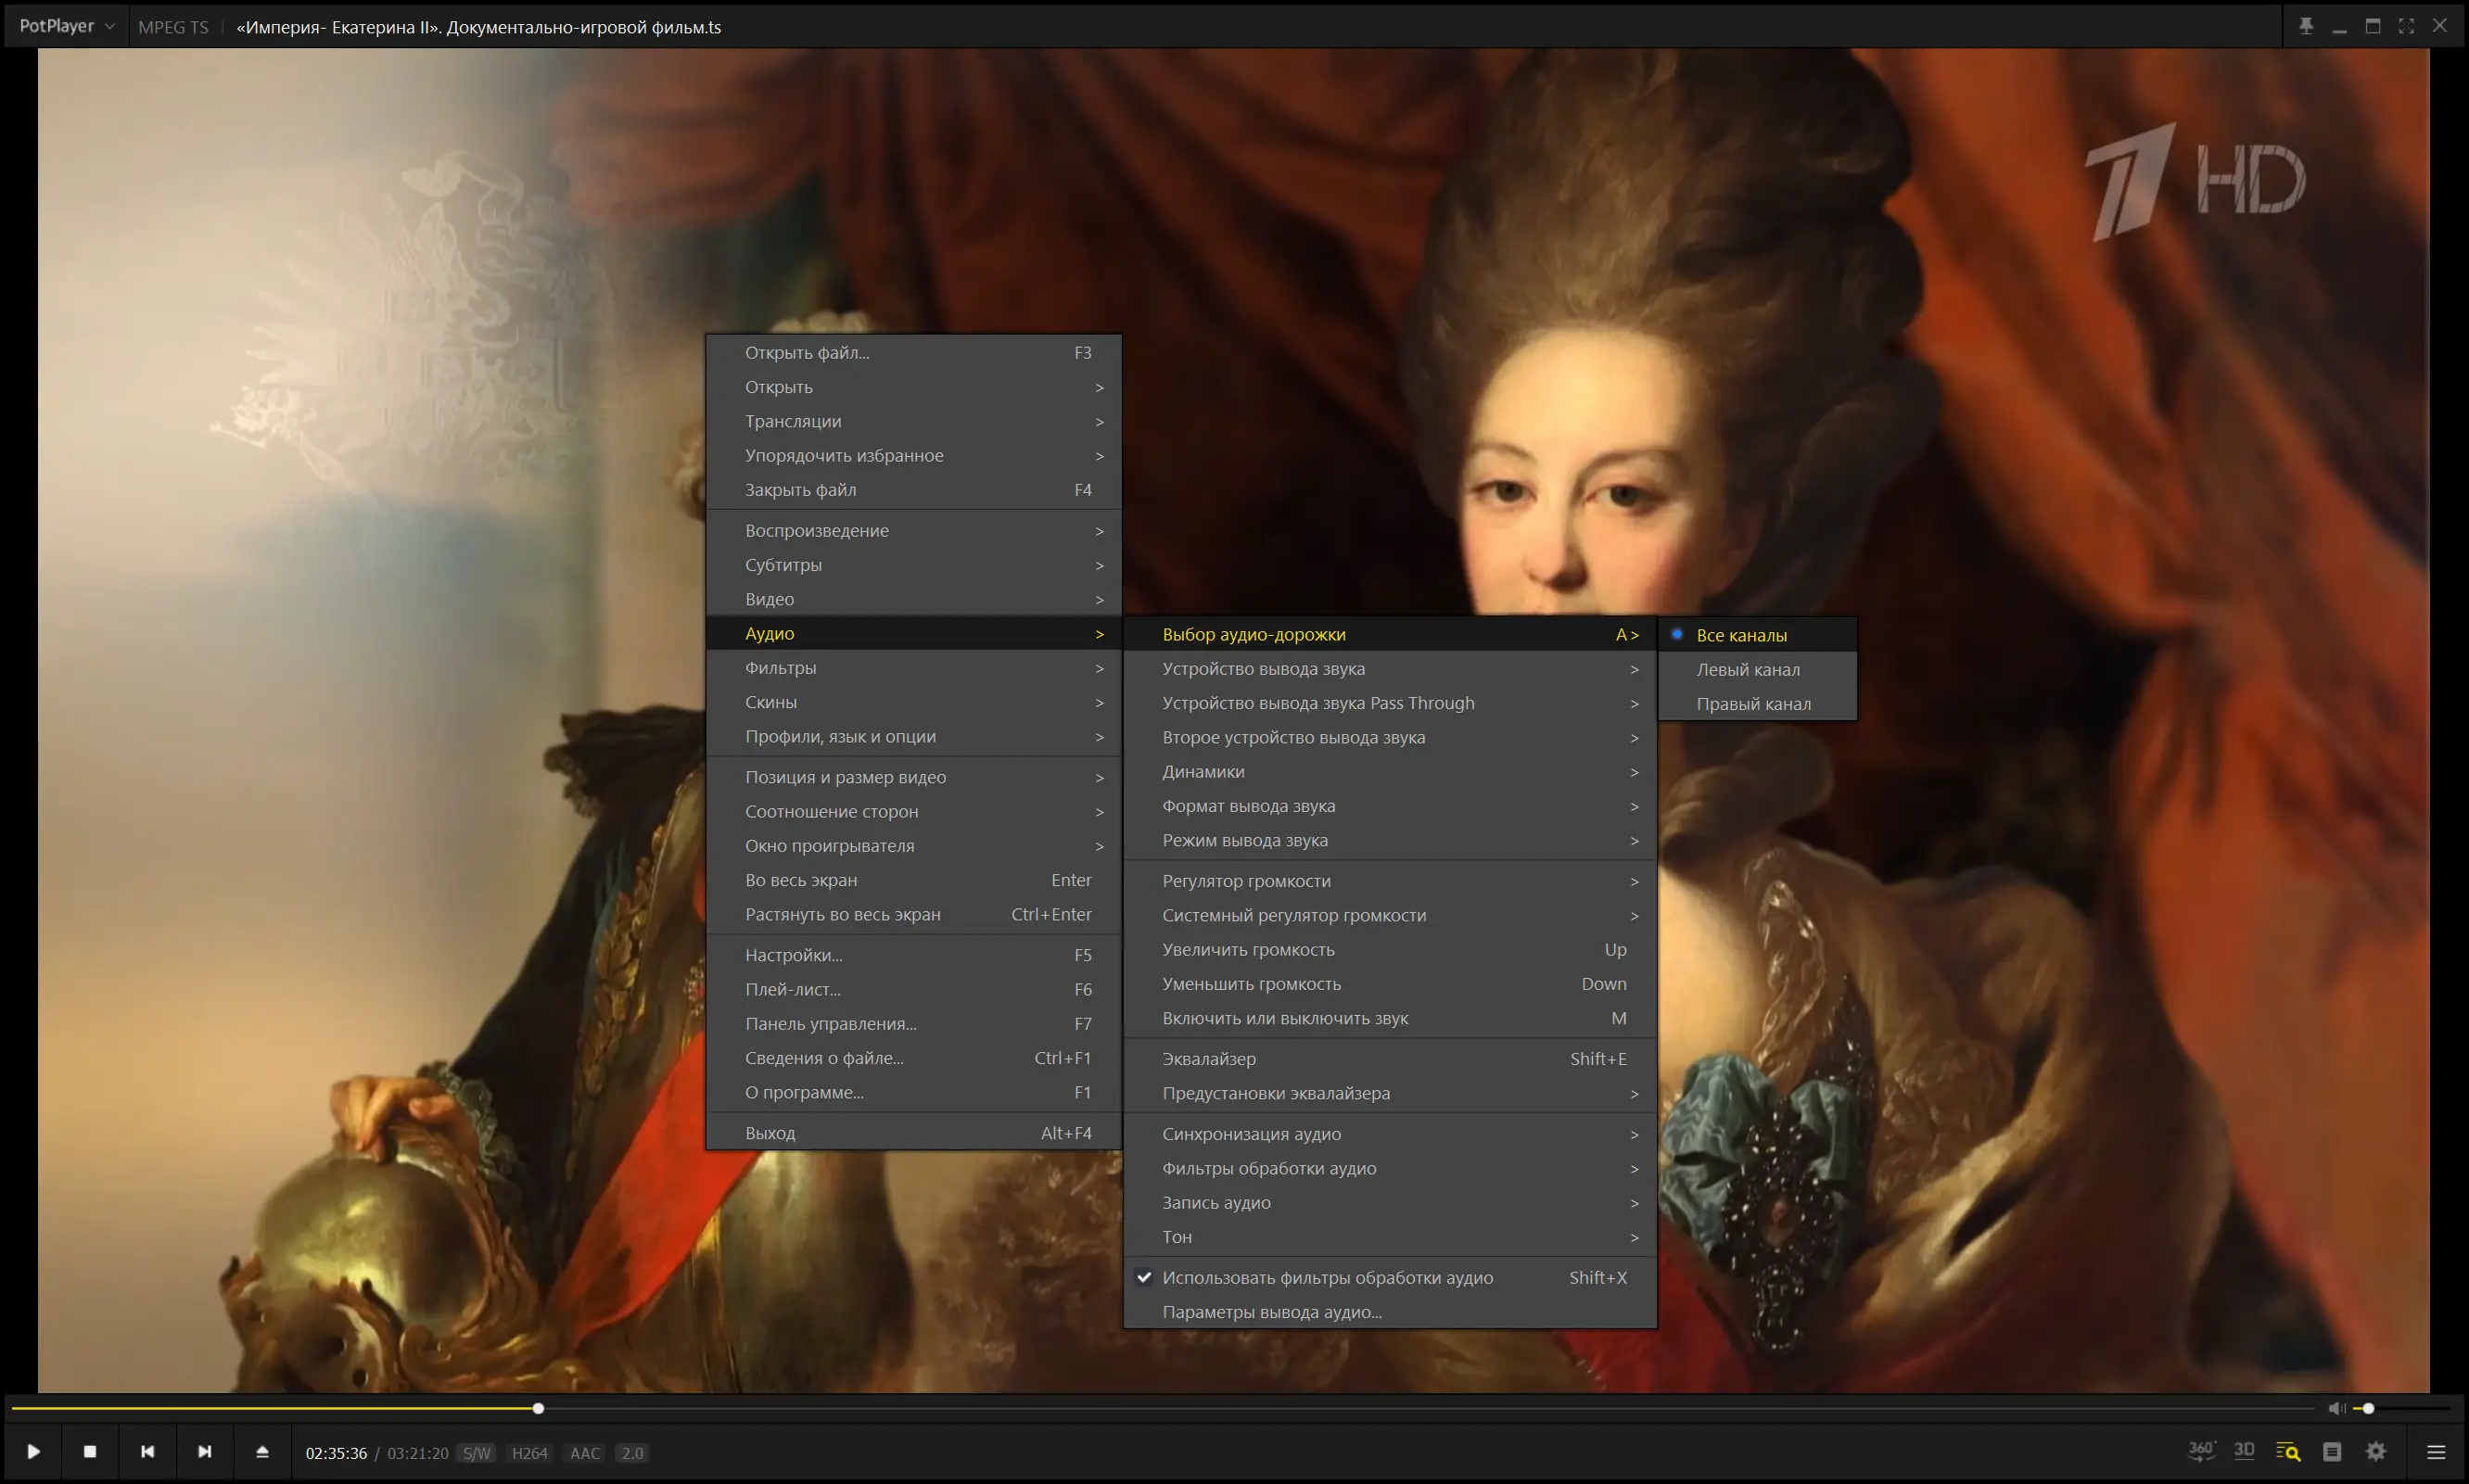
Task: Toggle 360 degree video mode icon
Action: click(2200, 1451)
